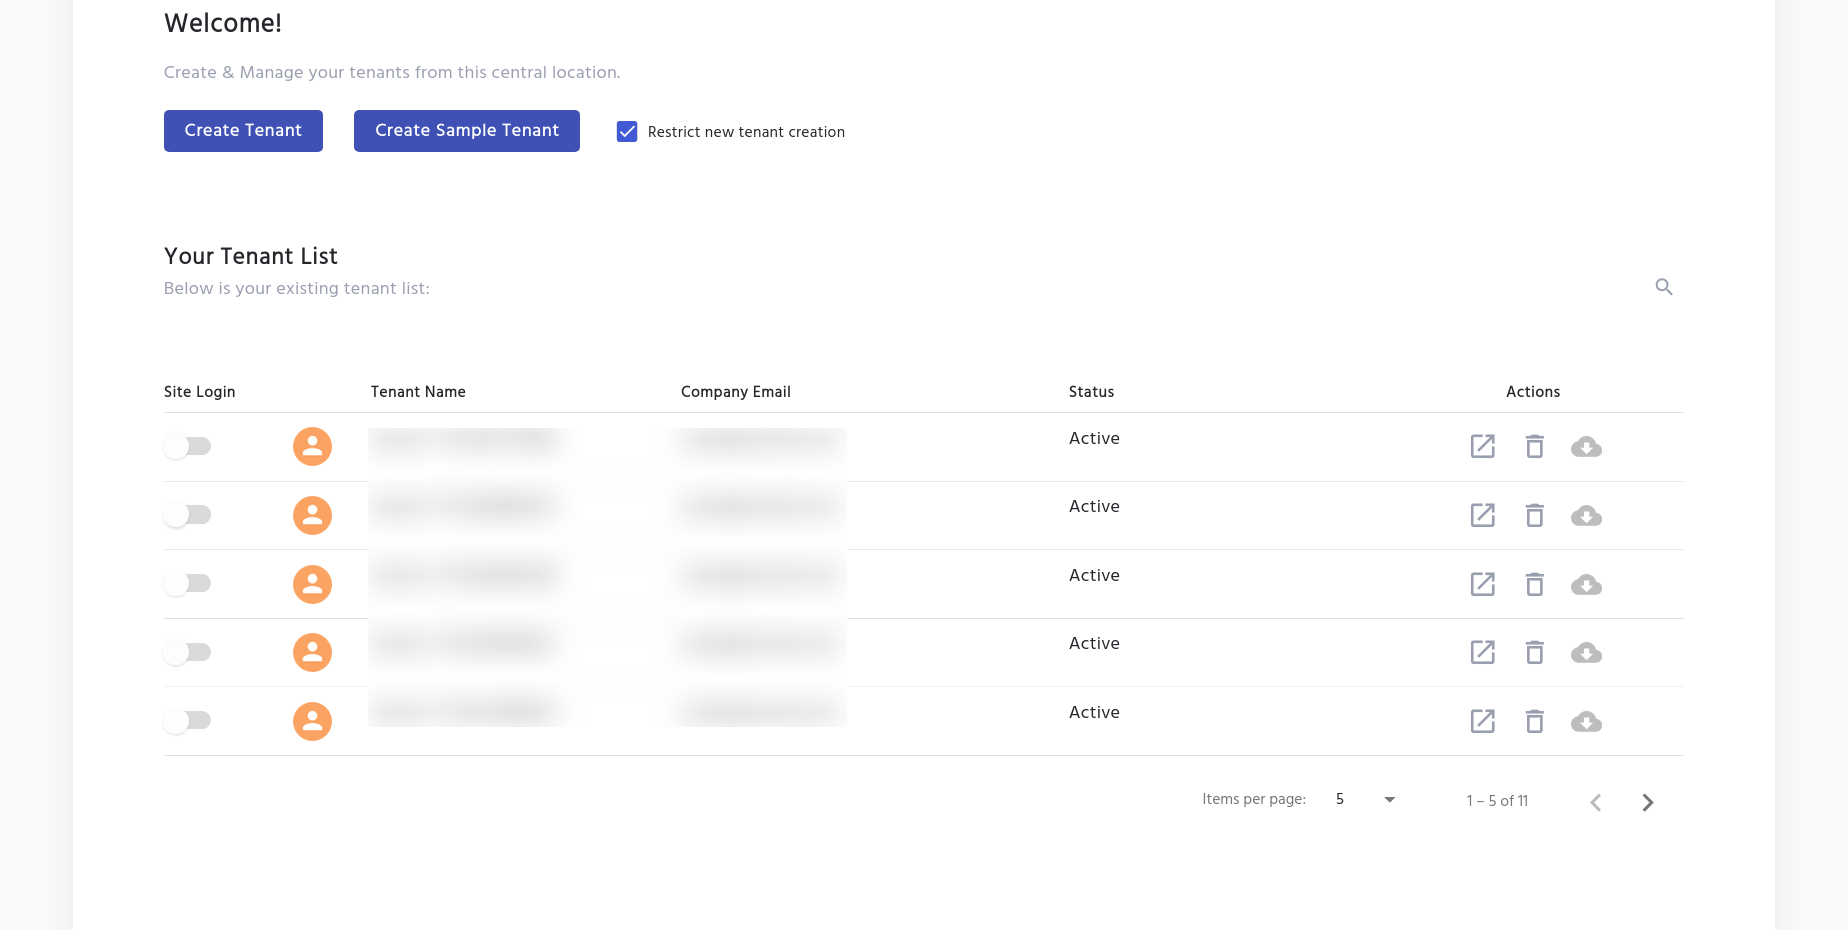Uncheck Restrict new tenant creation checkbox
1848x930 pixels.
(627, 132)
